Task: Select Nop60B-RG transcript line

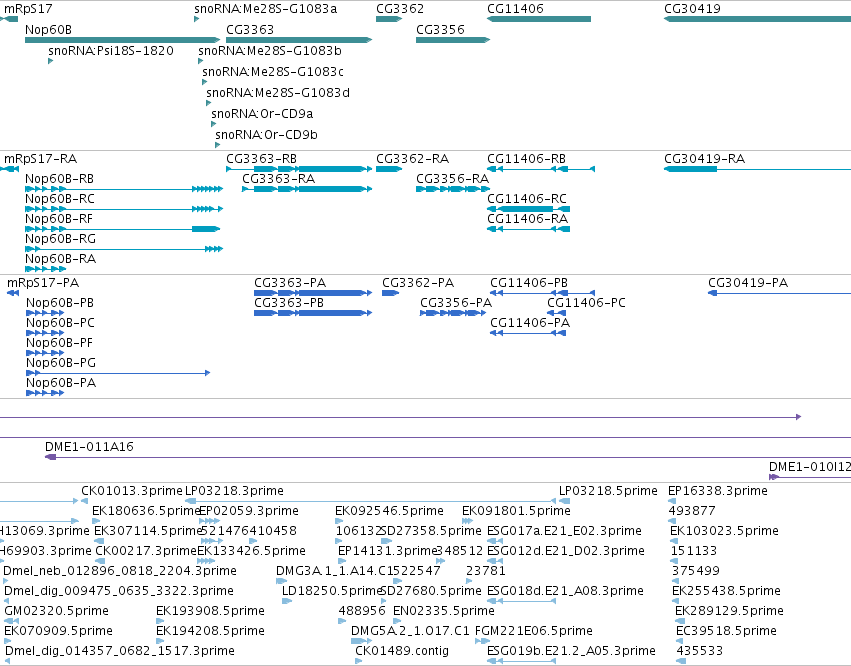Action: (x=124, y=249)
